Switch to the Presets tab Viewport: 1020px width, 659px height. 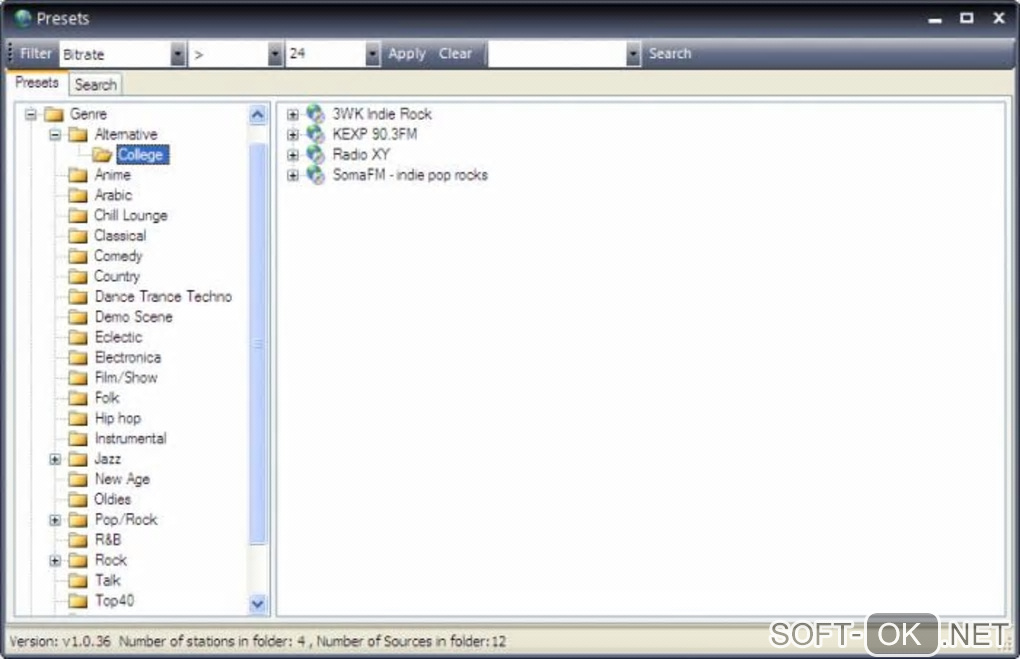[x=37, y=83]
